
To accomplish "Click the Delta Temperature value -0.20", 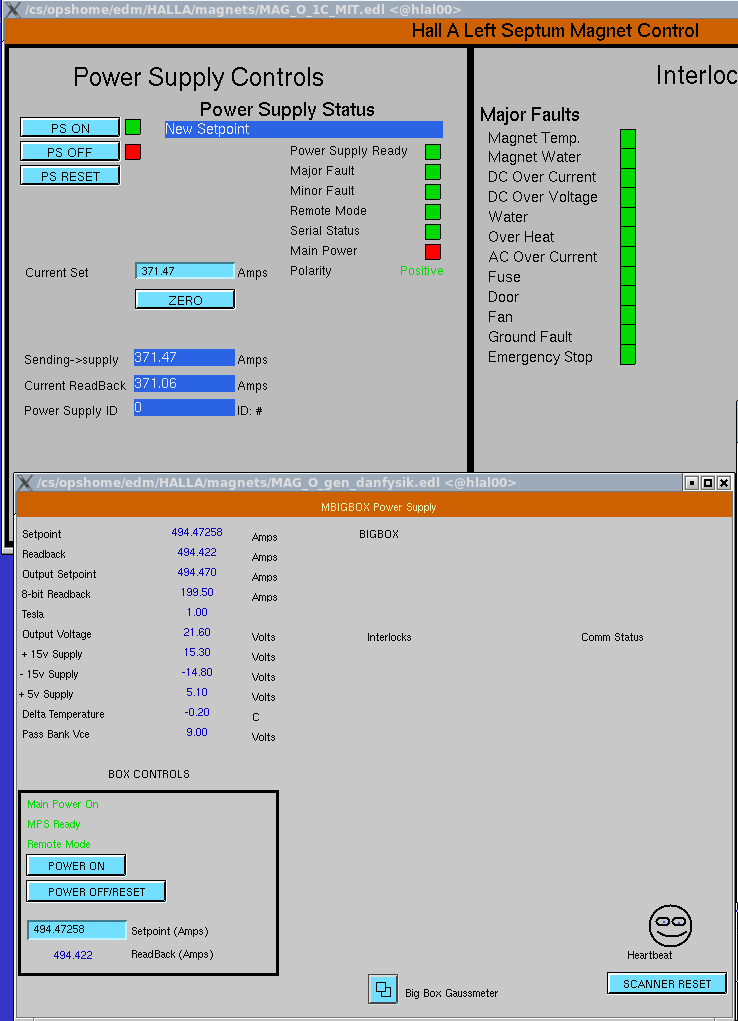I will 197,712.
